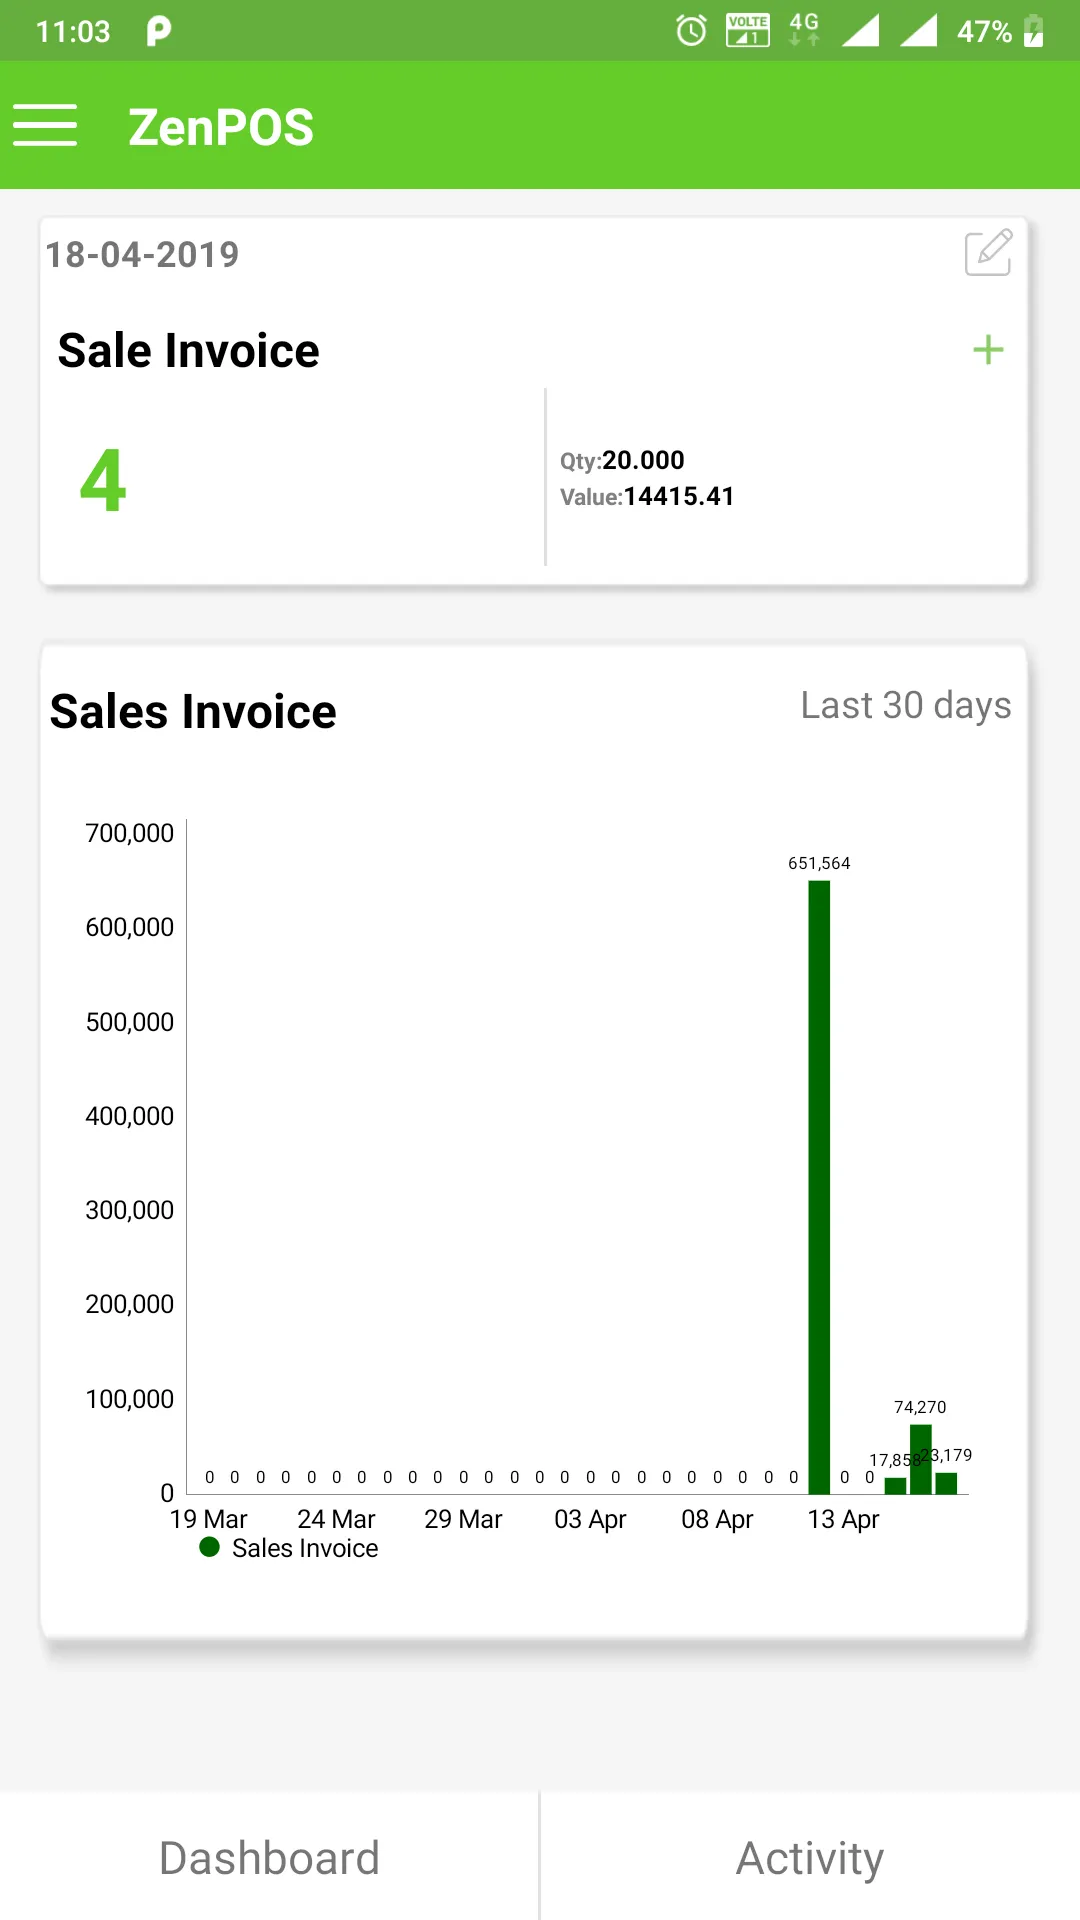This screenshot has height=1920, width=1080.
Task: Select the 74,270 chart bar
Action: [x=921, y=1458]
